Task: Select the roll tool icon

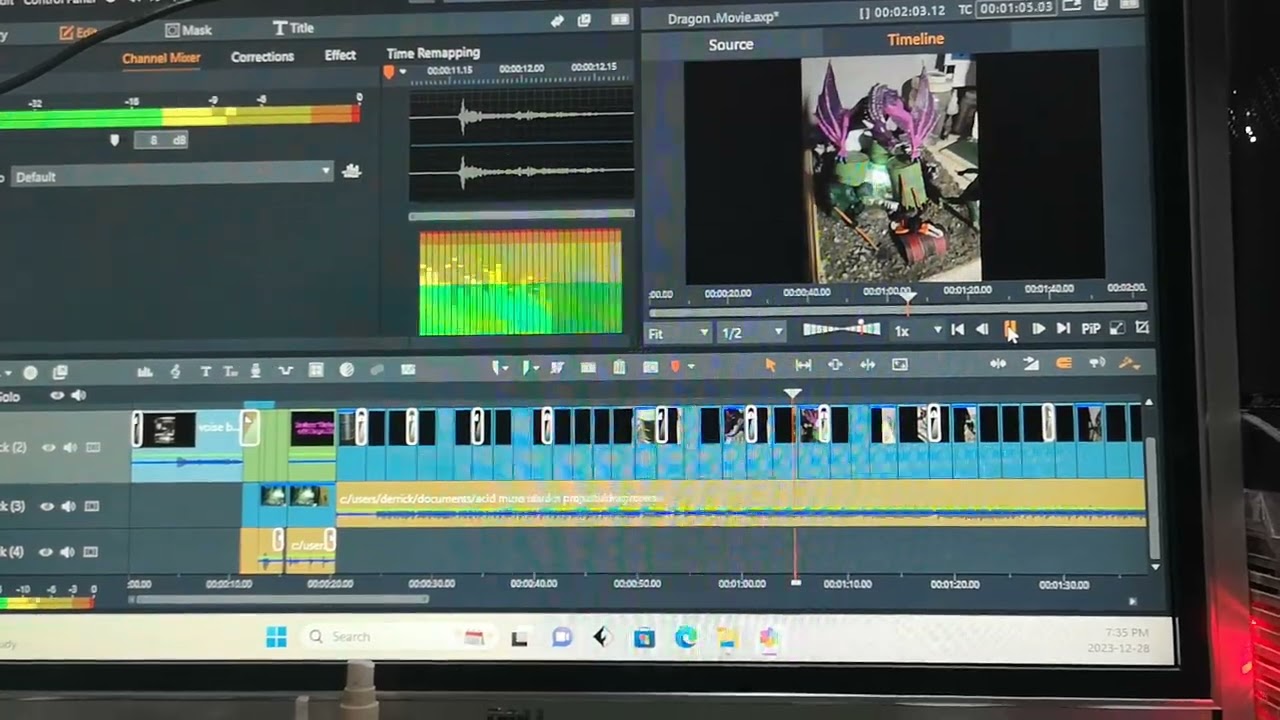Action: click(x=867, y=365)
